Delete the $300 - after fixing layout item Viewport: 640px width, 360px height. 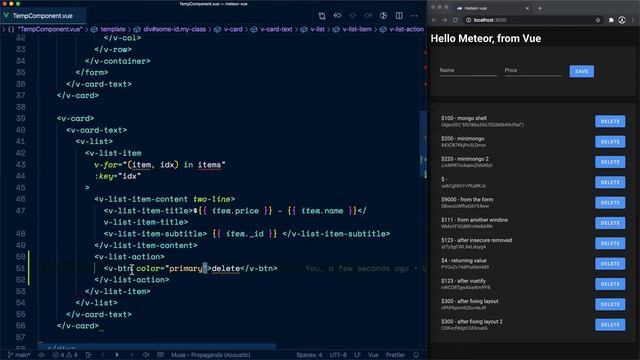(x=610, y=304)
